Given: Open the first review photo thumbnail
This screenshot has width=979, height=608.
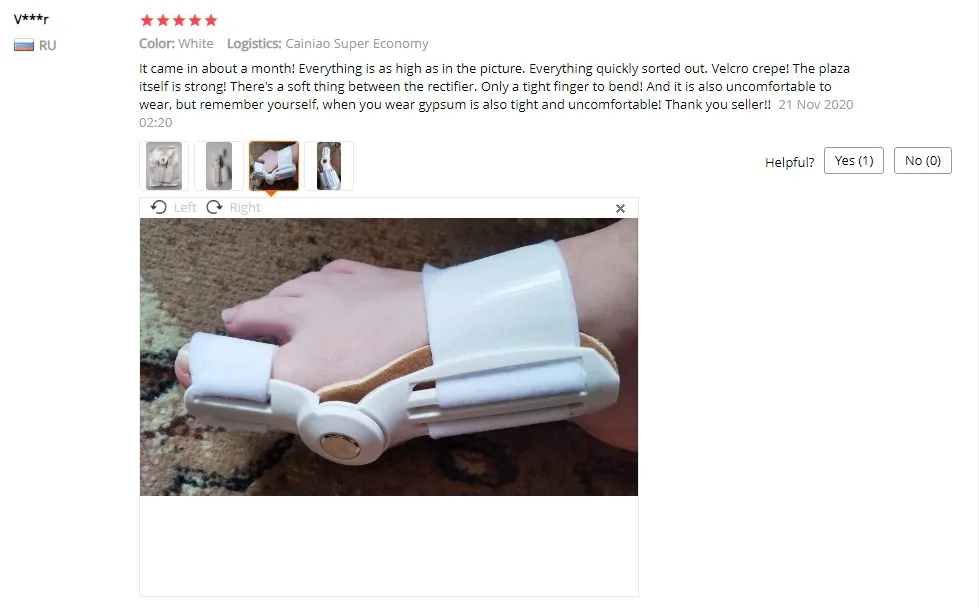Looking at the screenshot, I should point(164,166).
